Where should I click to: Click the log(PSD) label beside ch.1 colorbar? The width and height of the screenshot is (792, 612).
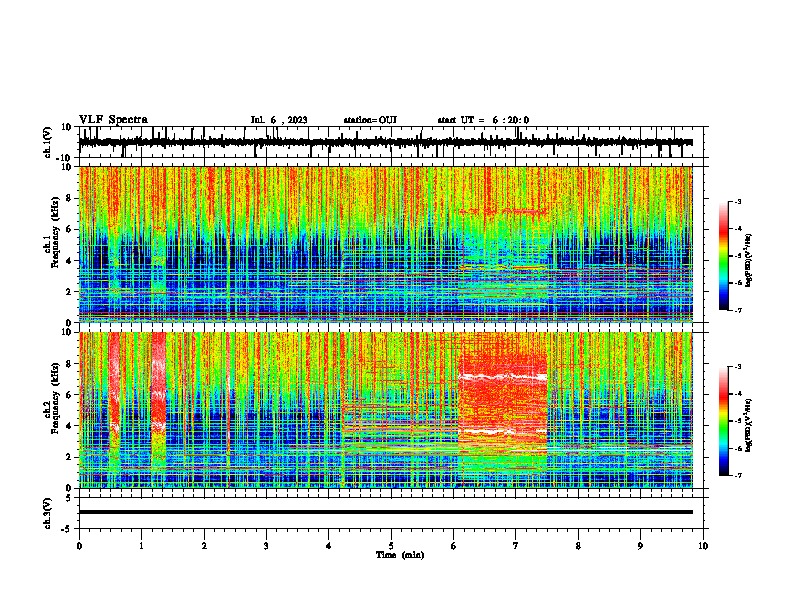coord(749,260)
